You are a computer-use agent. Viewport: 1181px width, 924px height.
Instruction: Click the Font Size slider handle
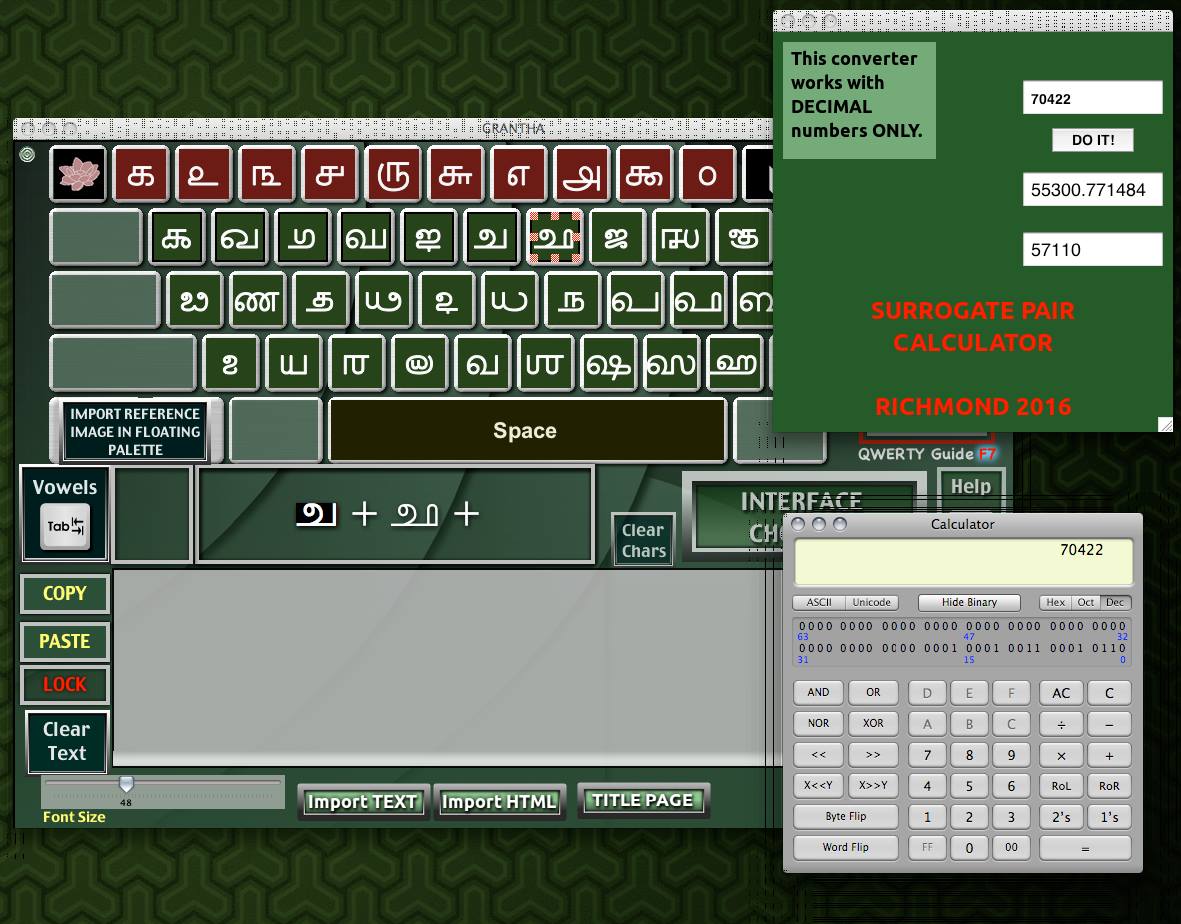coord(127,784)
